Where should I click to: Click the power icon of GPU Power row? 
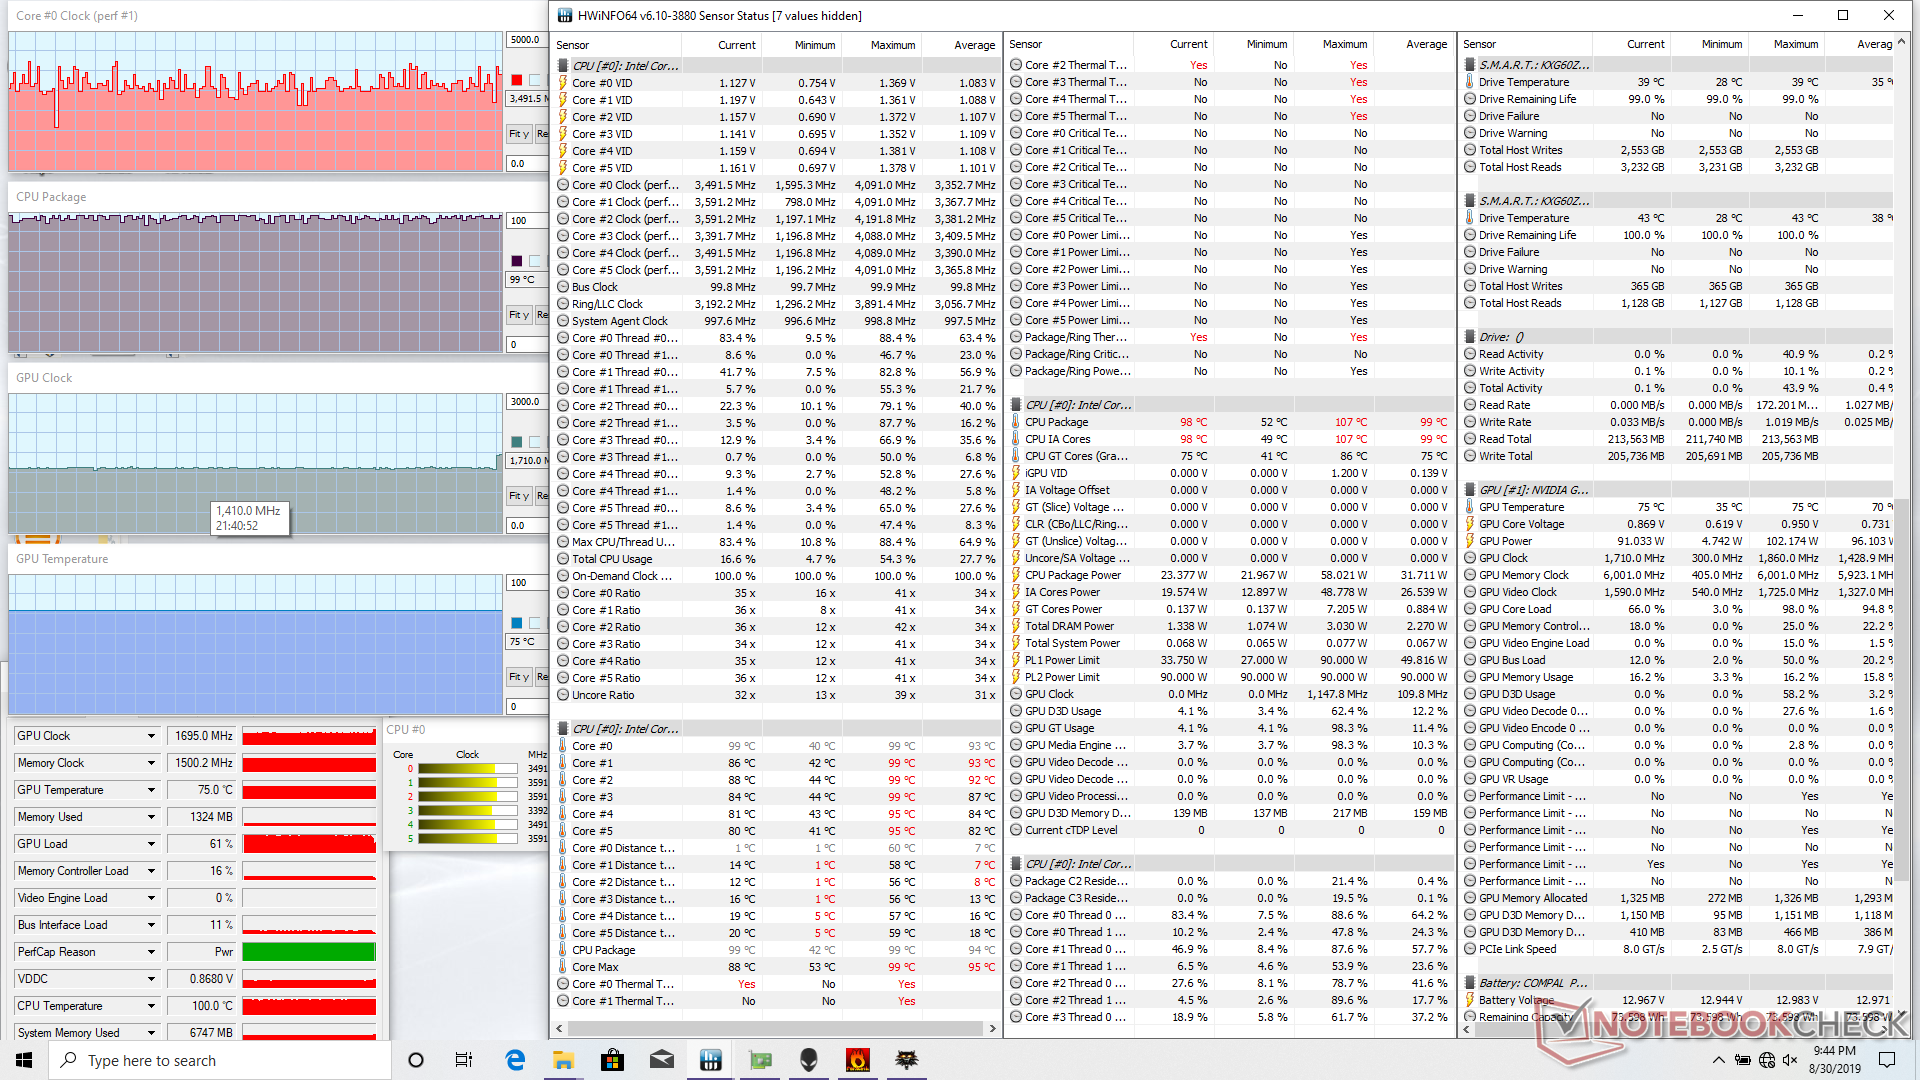(x=1470, y=541)
